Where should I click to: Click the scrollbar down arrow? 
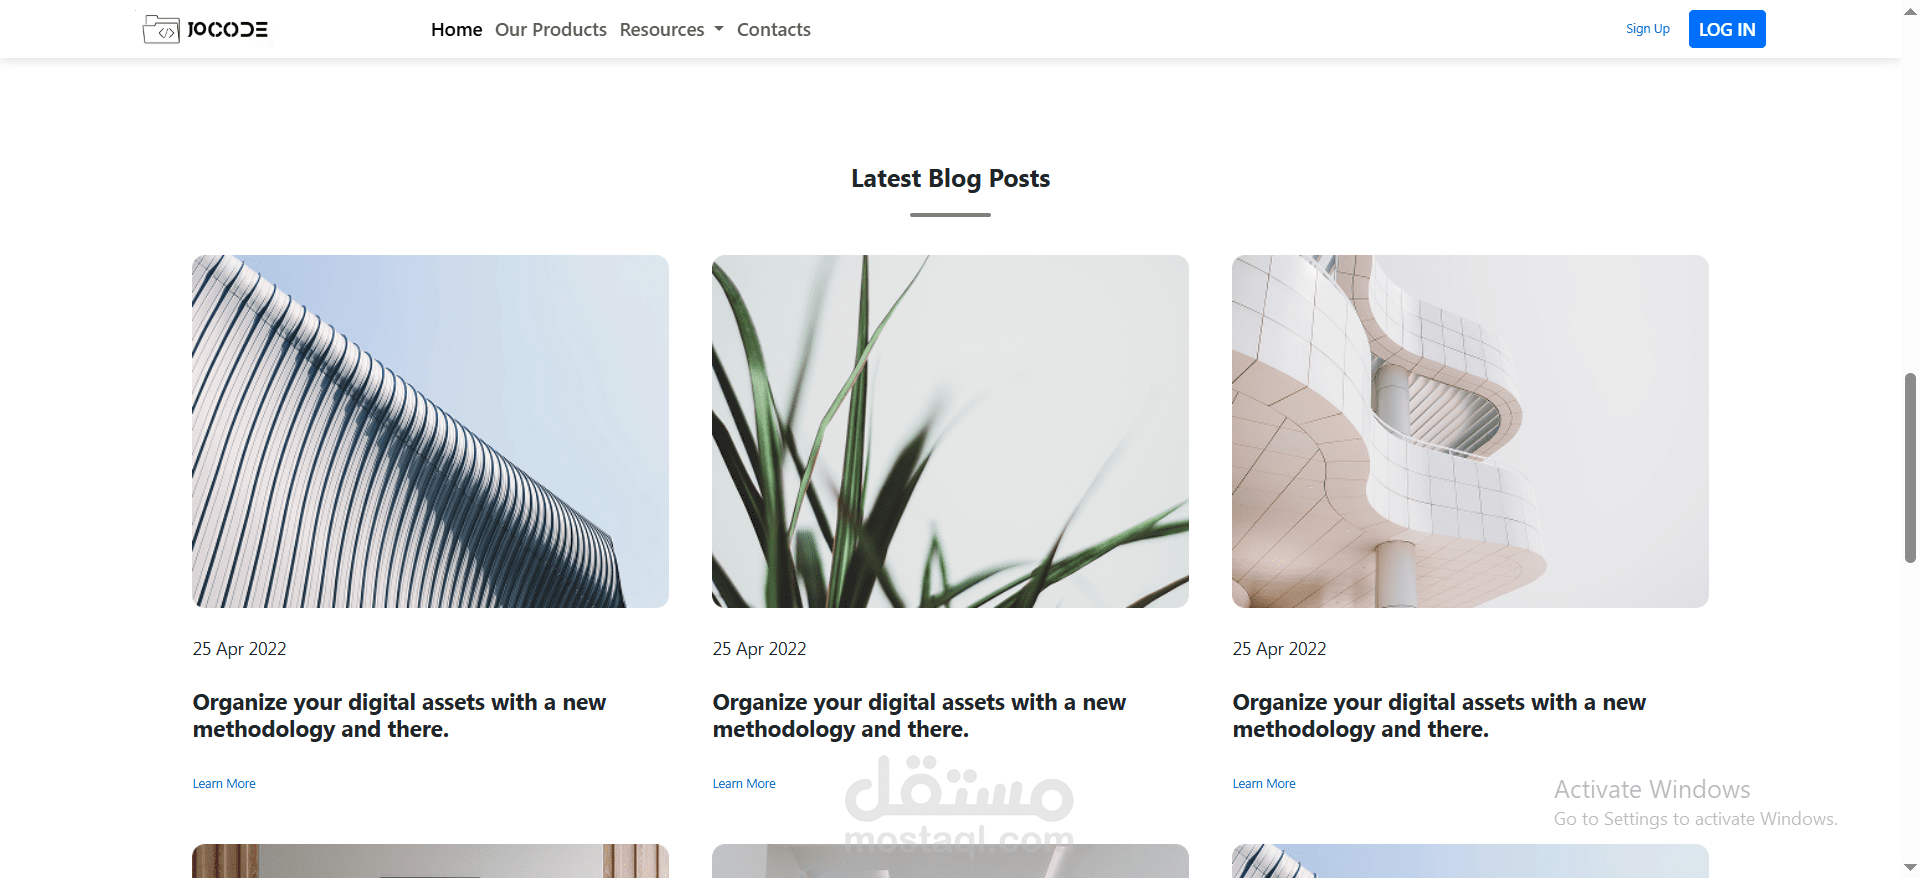click(x=1910, y=868)
